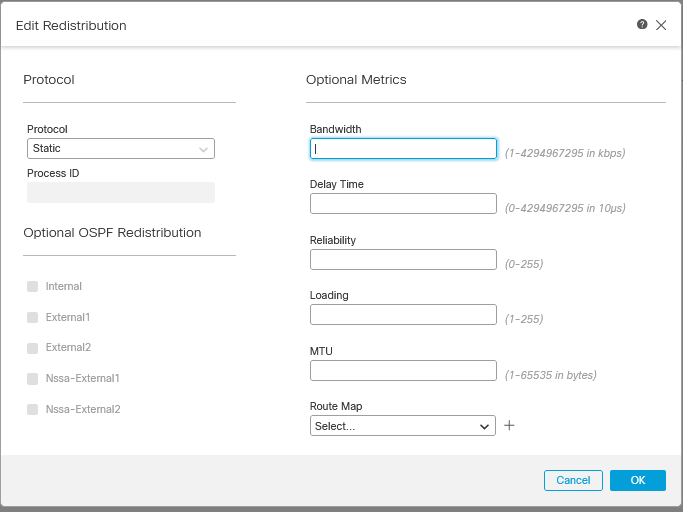Select the Optional OSPF Redistribution heading
683x512 pixels.
coord(112,233)
